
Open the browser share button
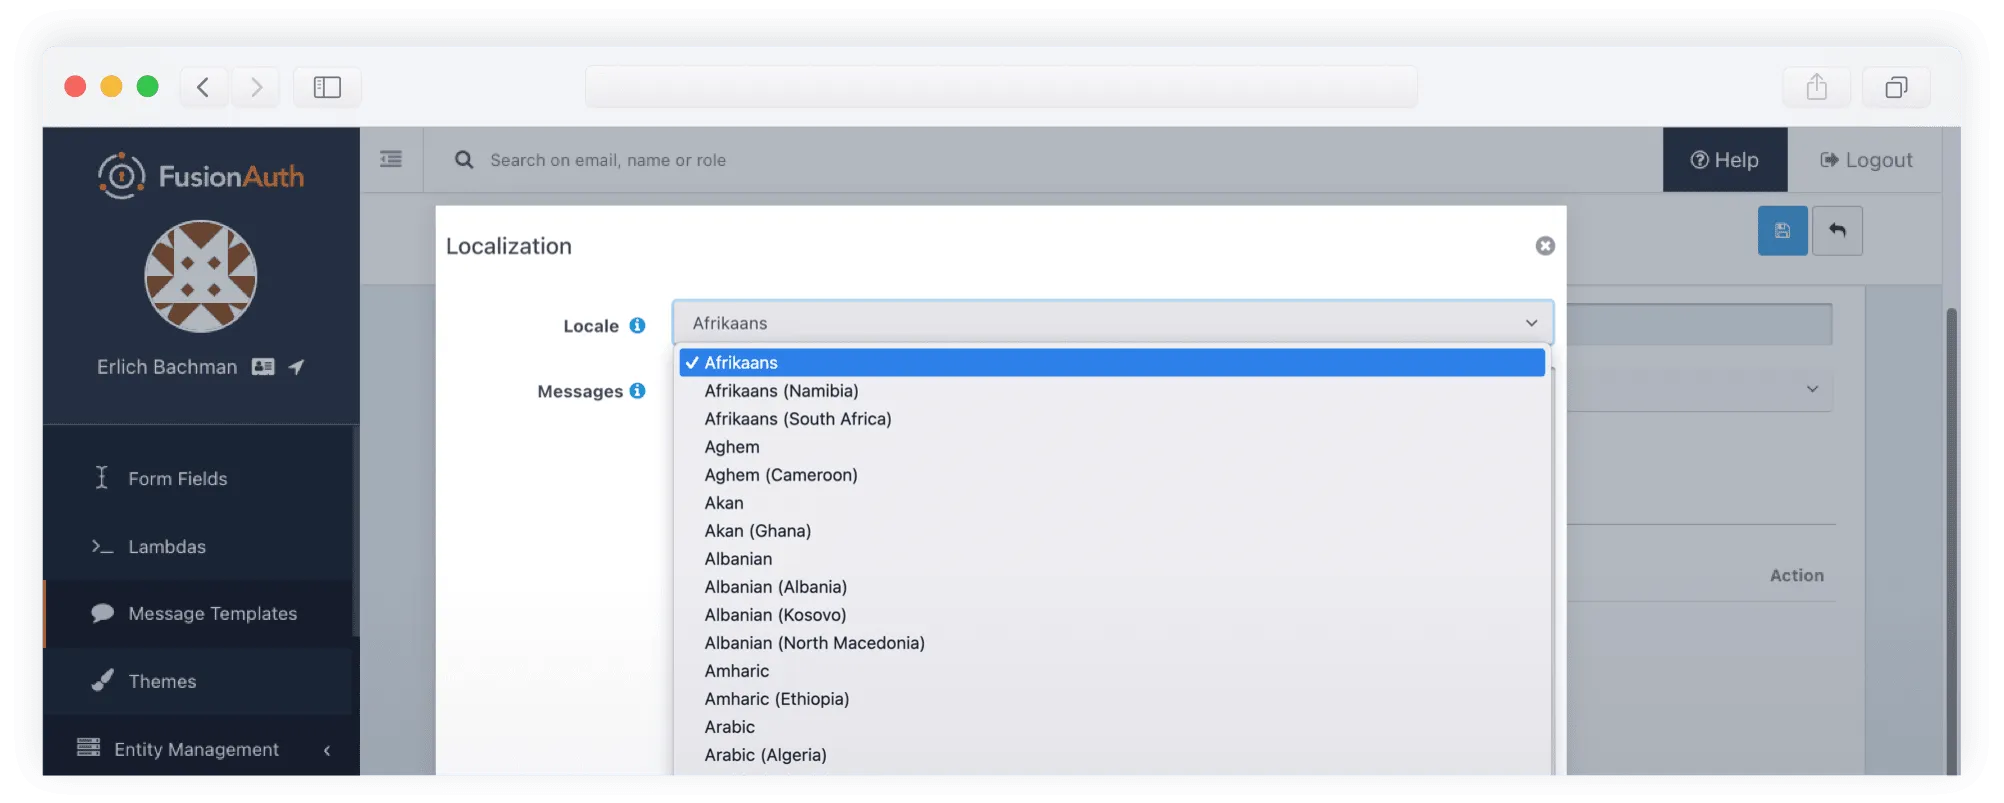click(x=1816, y=87)
